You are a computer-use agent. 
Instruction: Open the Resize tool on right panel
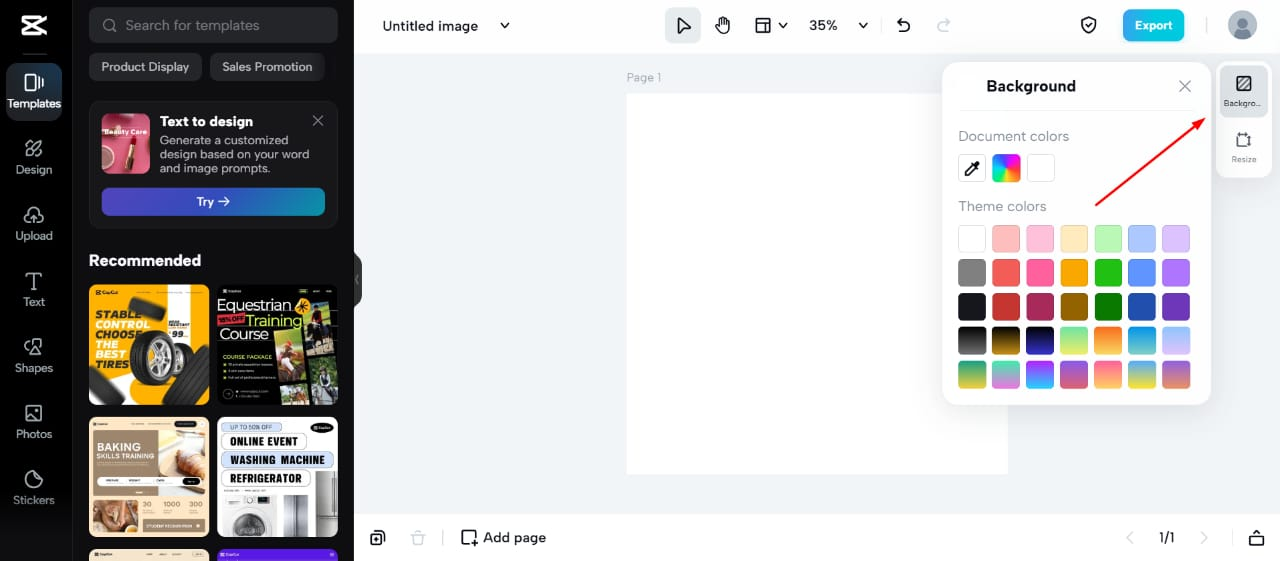pos(1243,147)
